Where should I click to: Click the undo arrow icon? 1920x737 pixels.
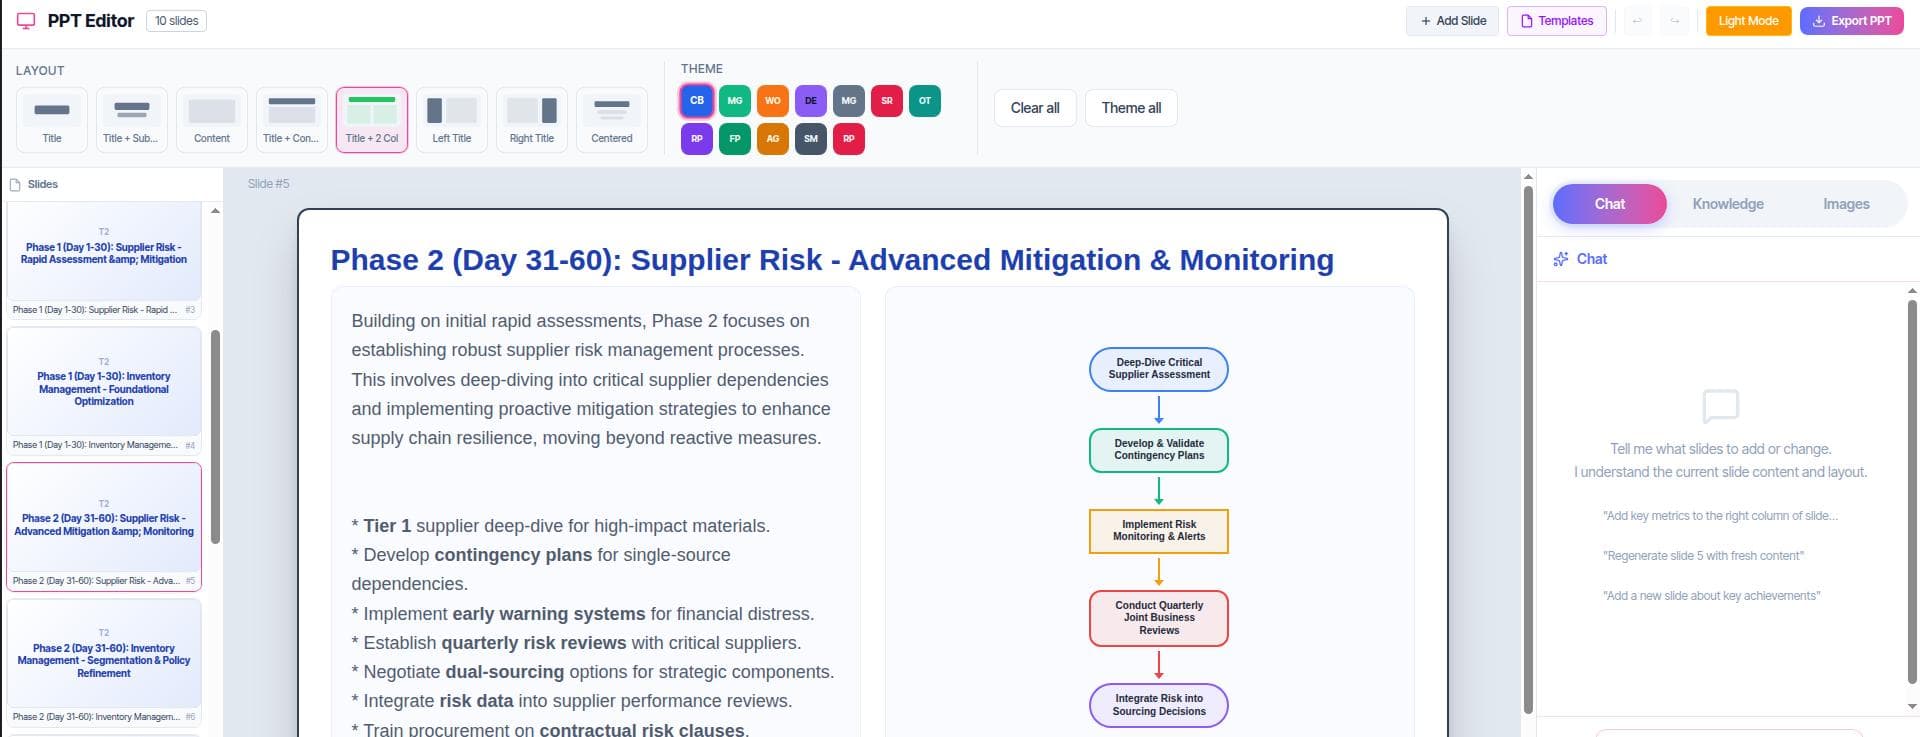click(1637, 21)
